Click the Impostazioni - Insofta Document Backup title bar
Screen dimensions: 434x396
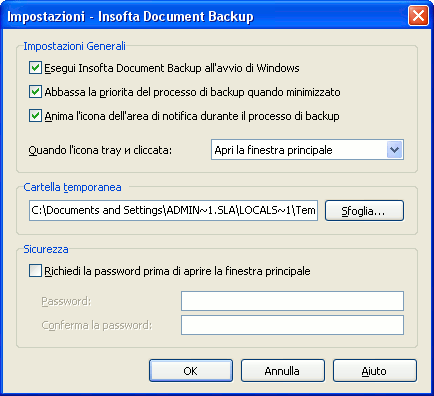(207, 16)
